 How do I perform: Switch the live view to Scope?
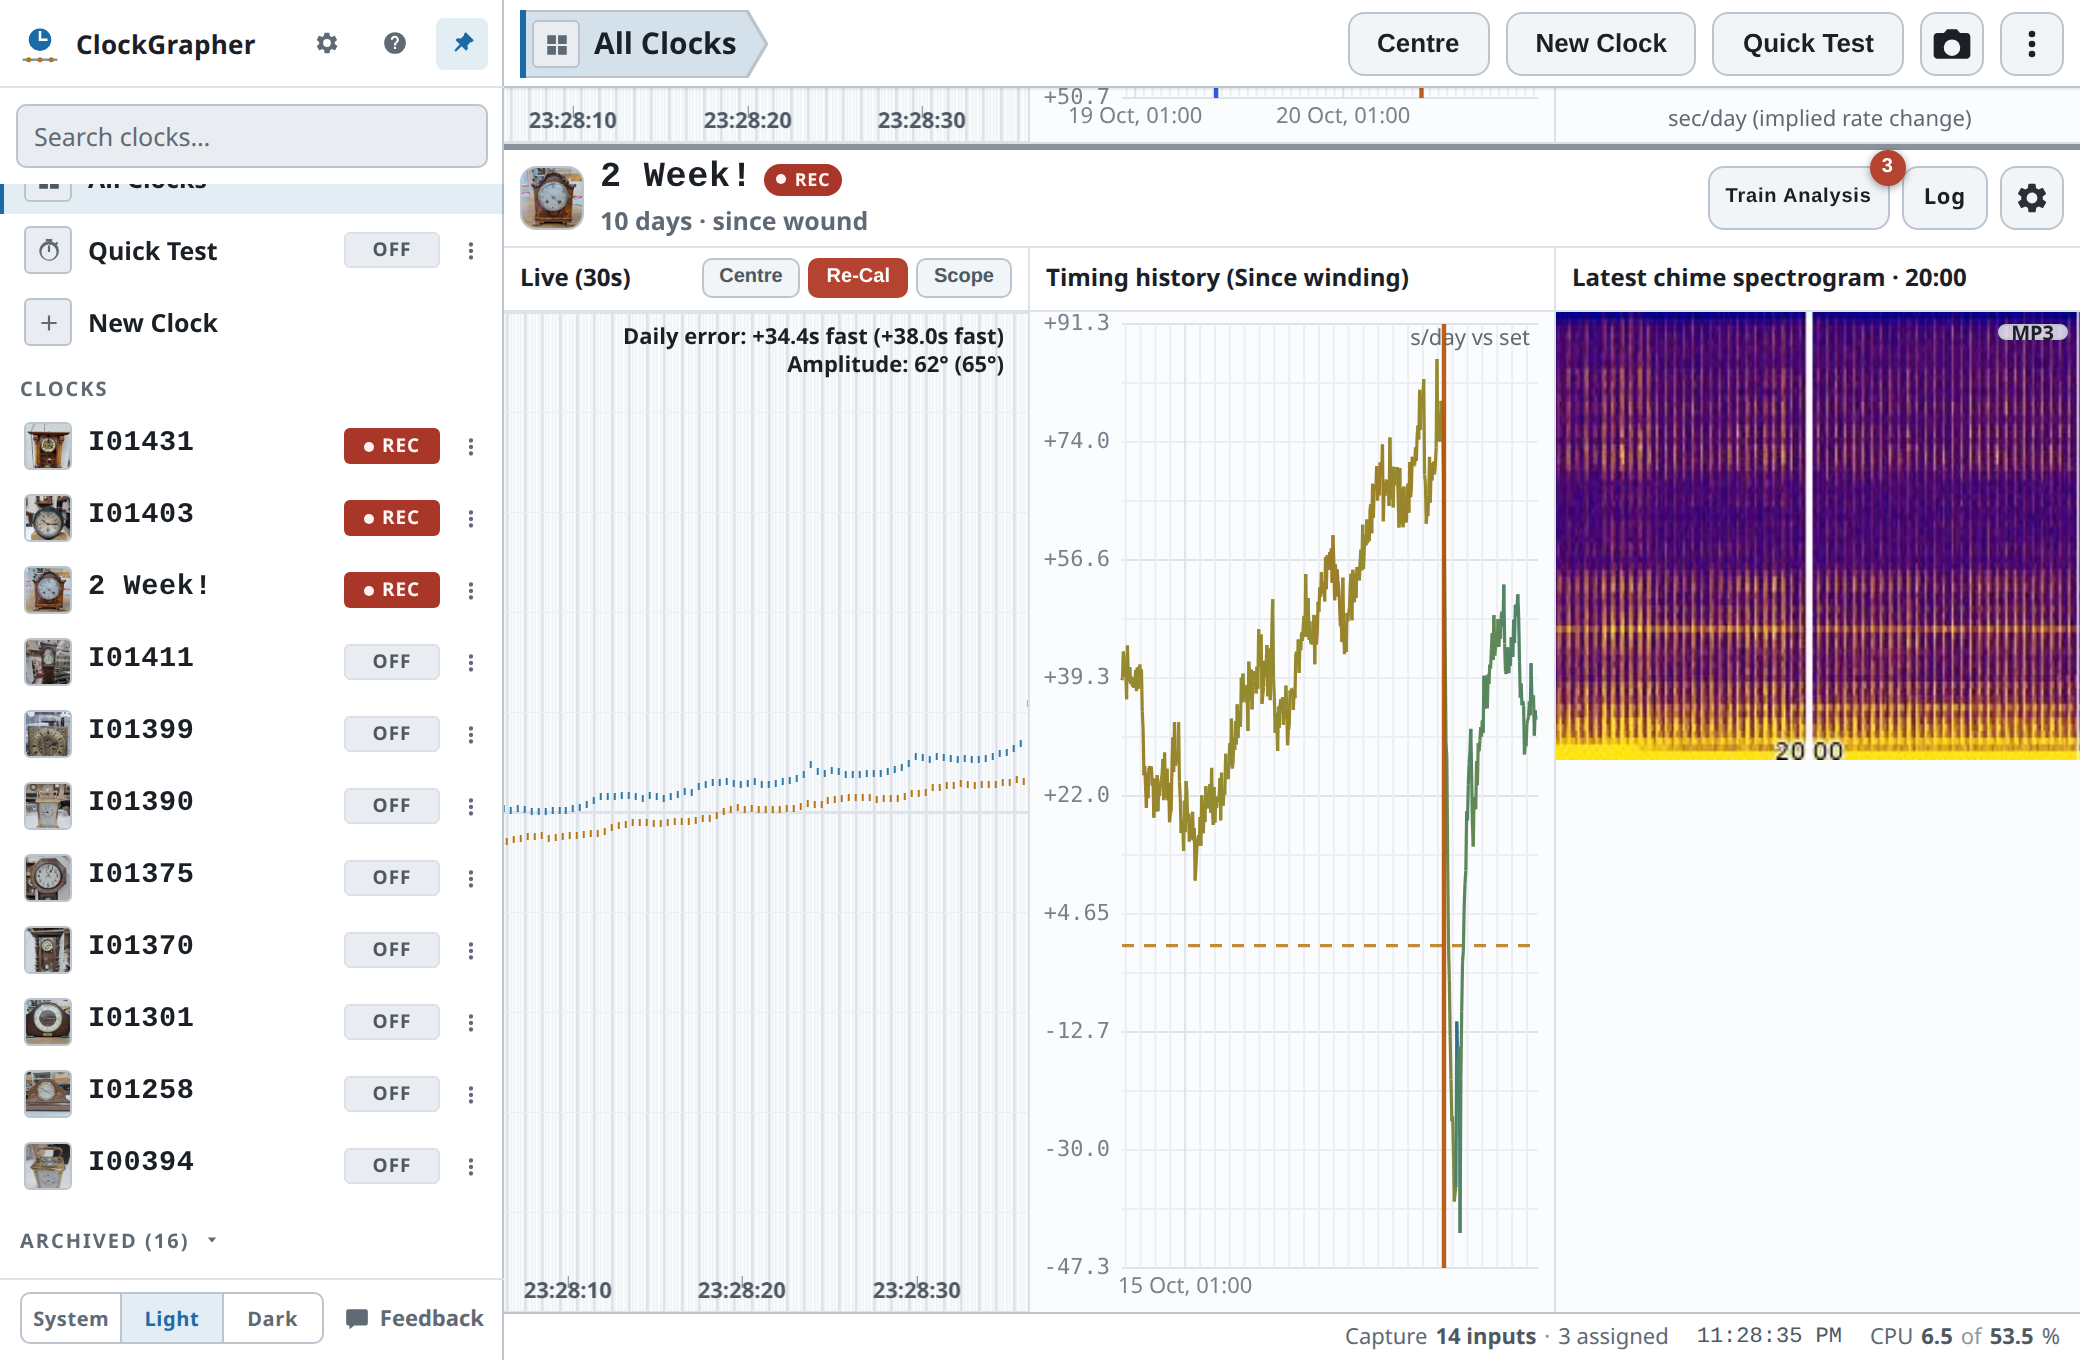click(x=963, y=277)
